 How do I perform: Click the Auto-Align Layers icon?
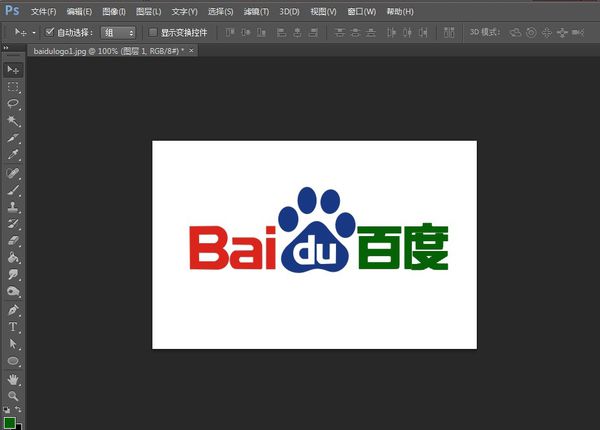[x=449, y=33]
